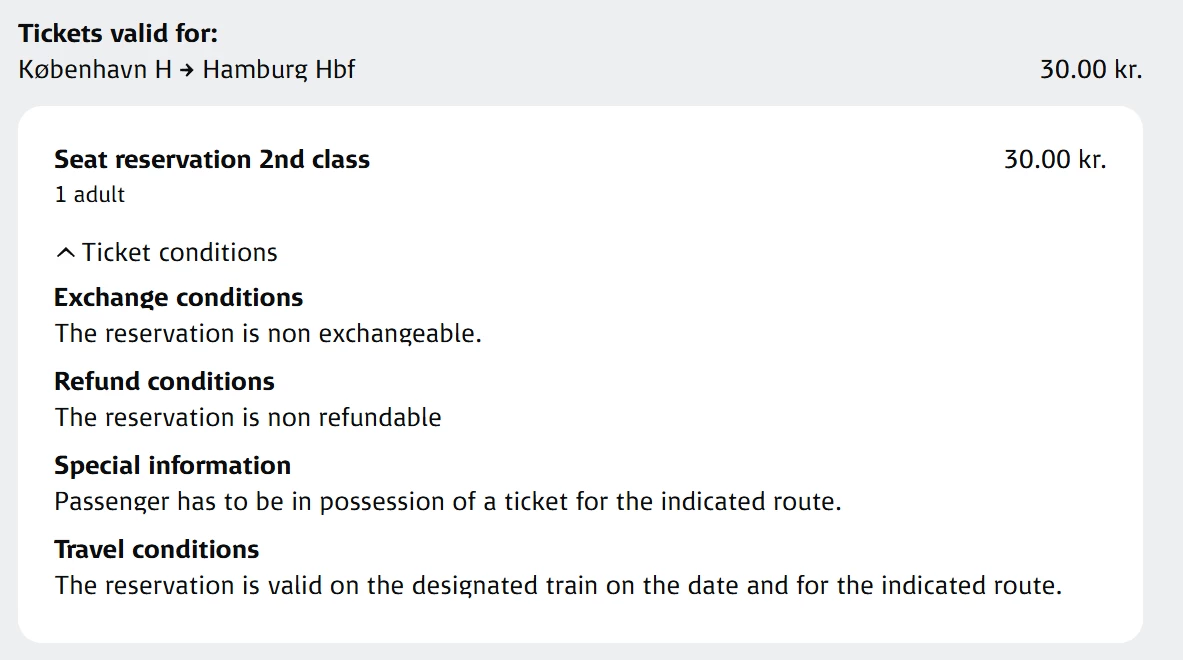Select the Seat reservation 2nd class title
The width and height of the screenshot is (1183, 660).
[212, 160]
